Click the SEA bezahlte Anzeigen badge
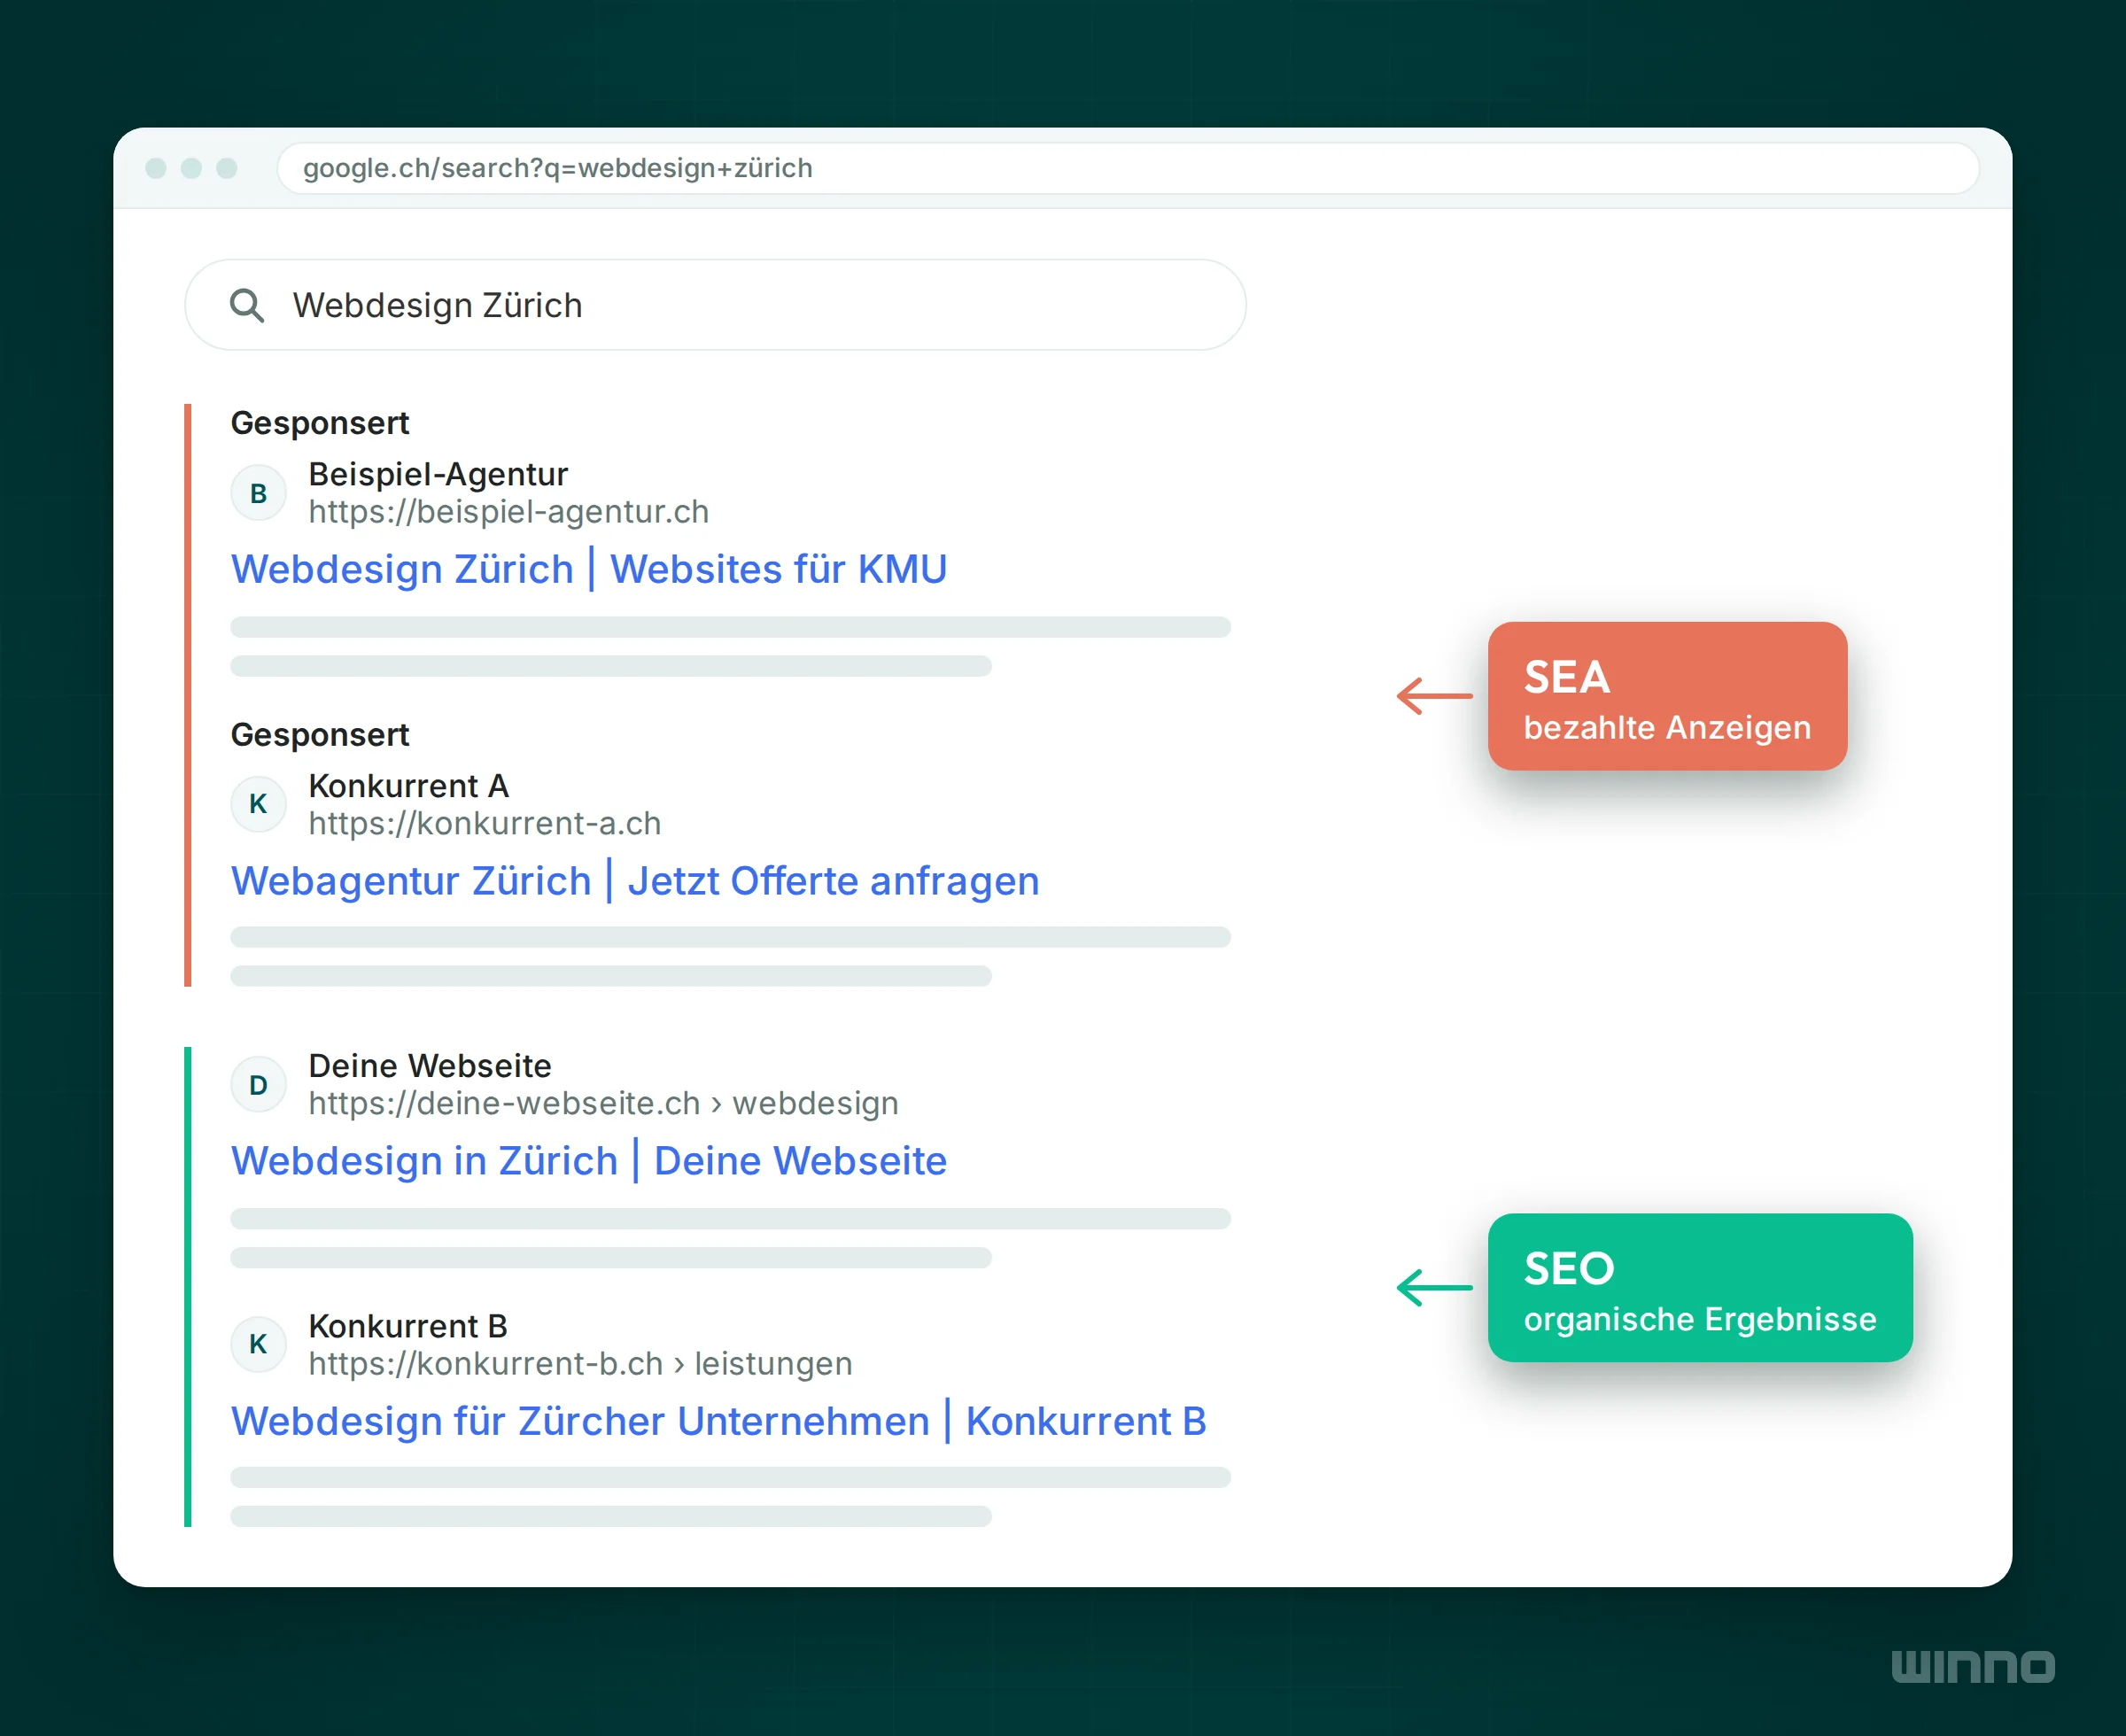2126x1736 pixels. click(x=1667, y=696)
